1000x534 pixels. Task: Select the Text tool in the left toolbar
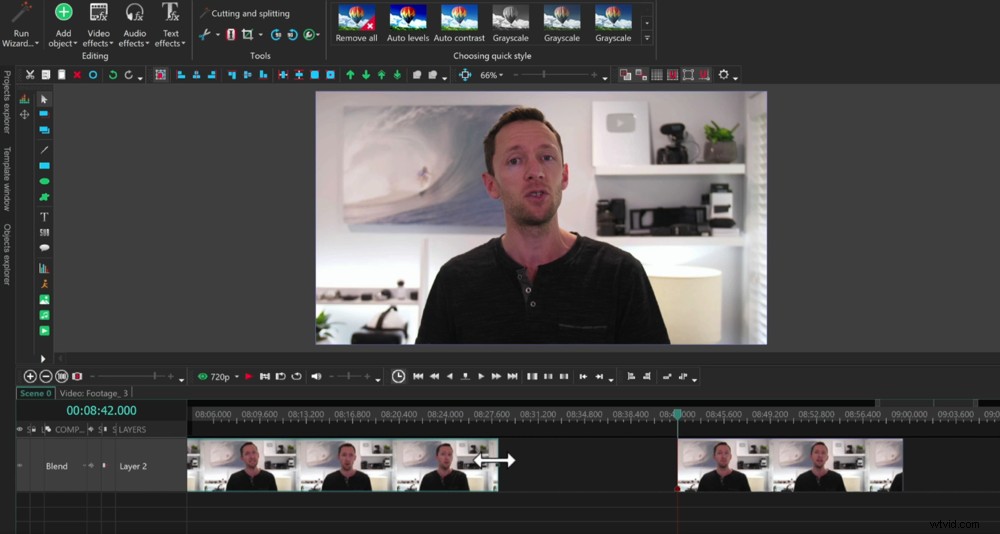[x=44, y=217]
